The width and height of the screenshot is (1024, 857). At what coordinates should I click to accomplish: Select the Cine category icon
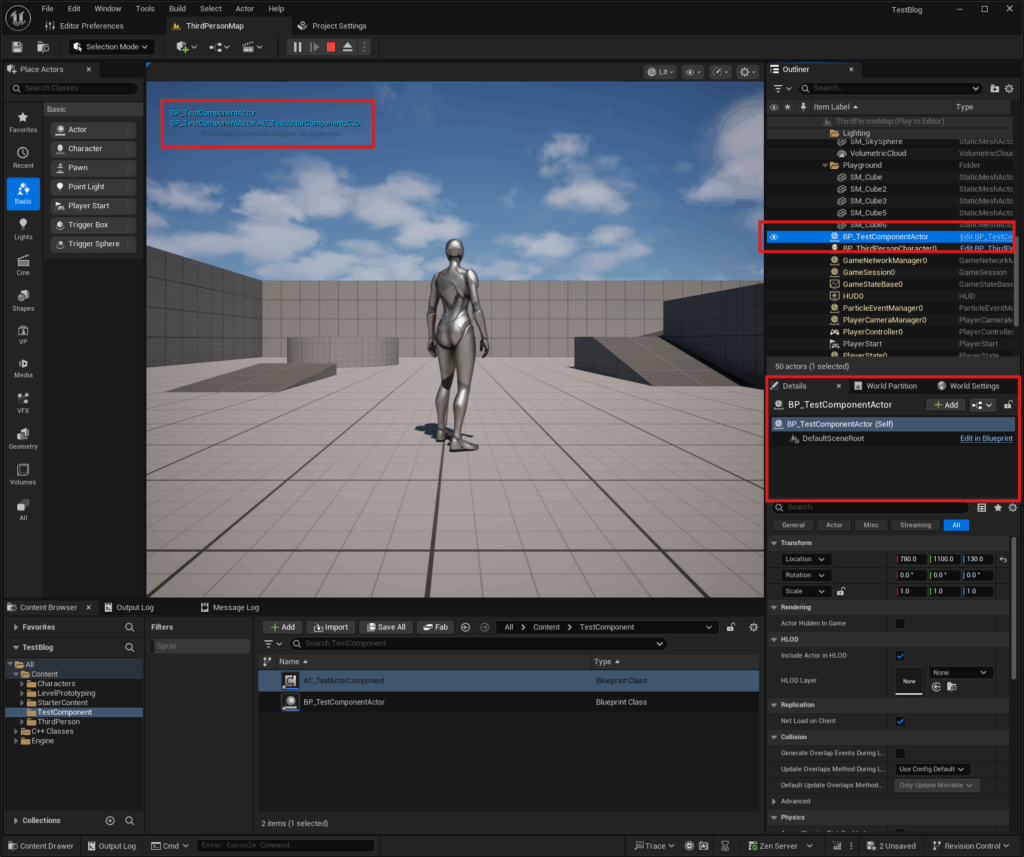click(x=23, y=265)
